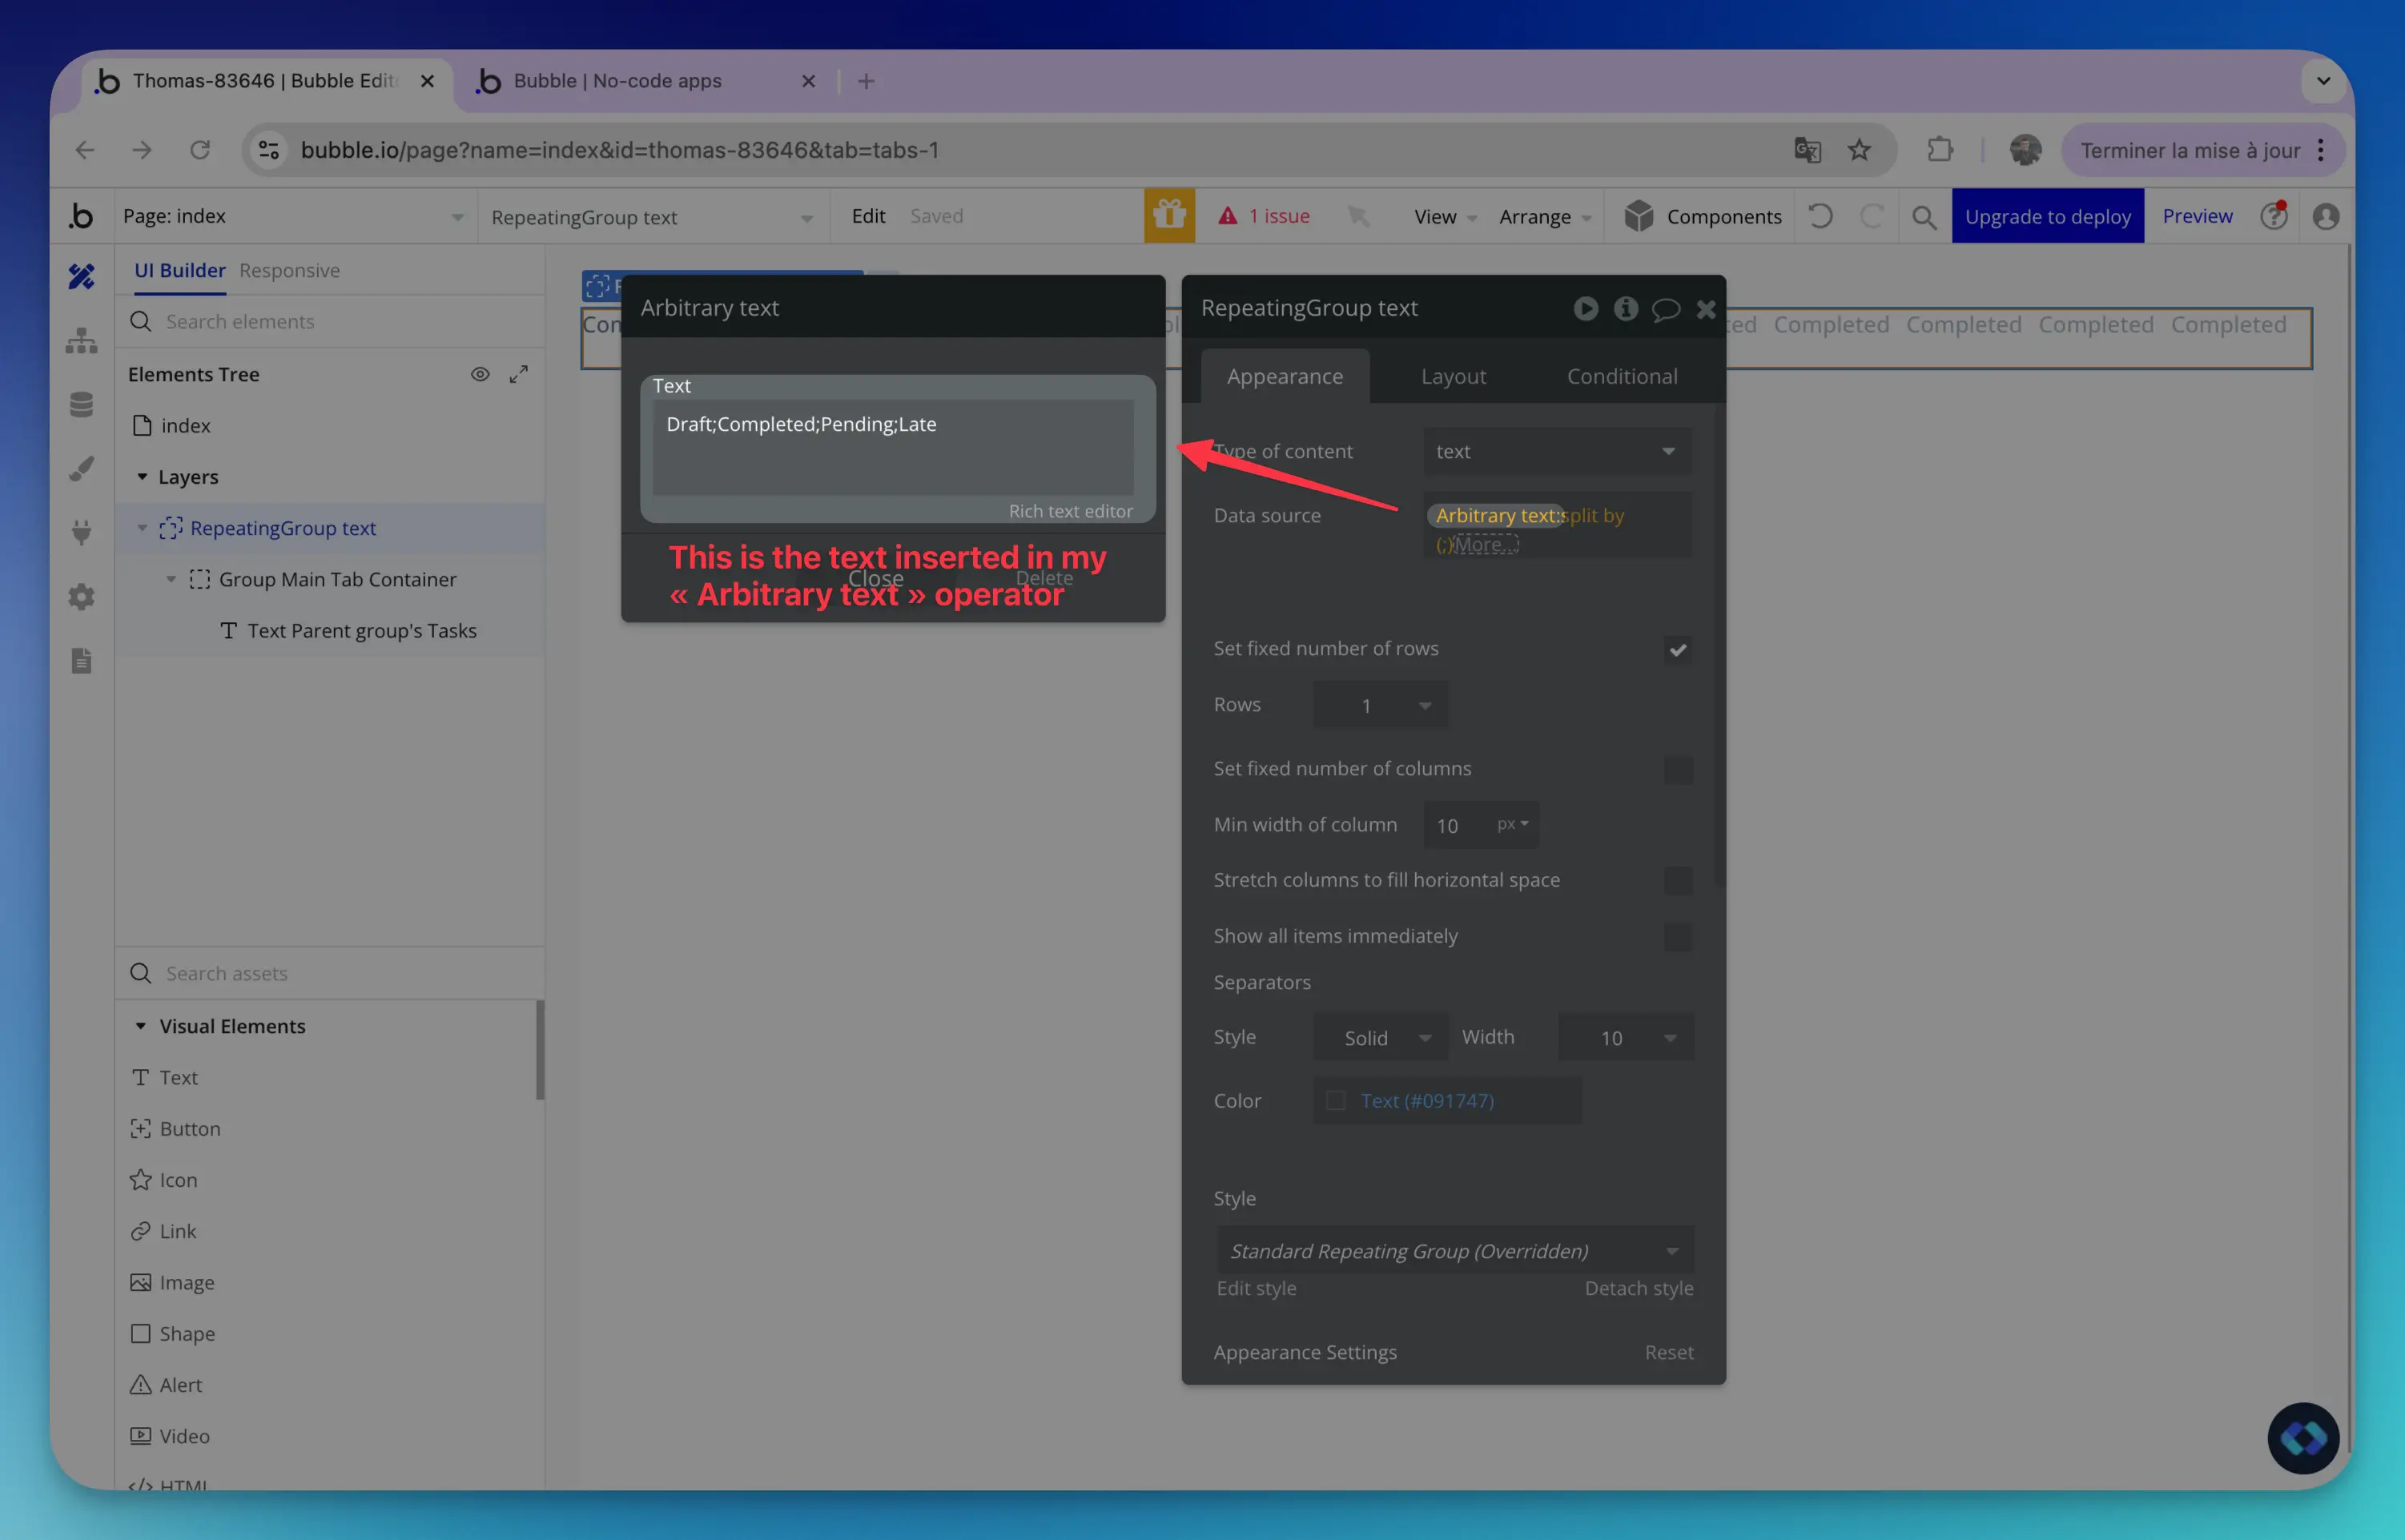Collapse the Visual Elements section
2405x1540 pixels.
tap(141, 1026)
